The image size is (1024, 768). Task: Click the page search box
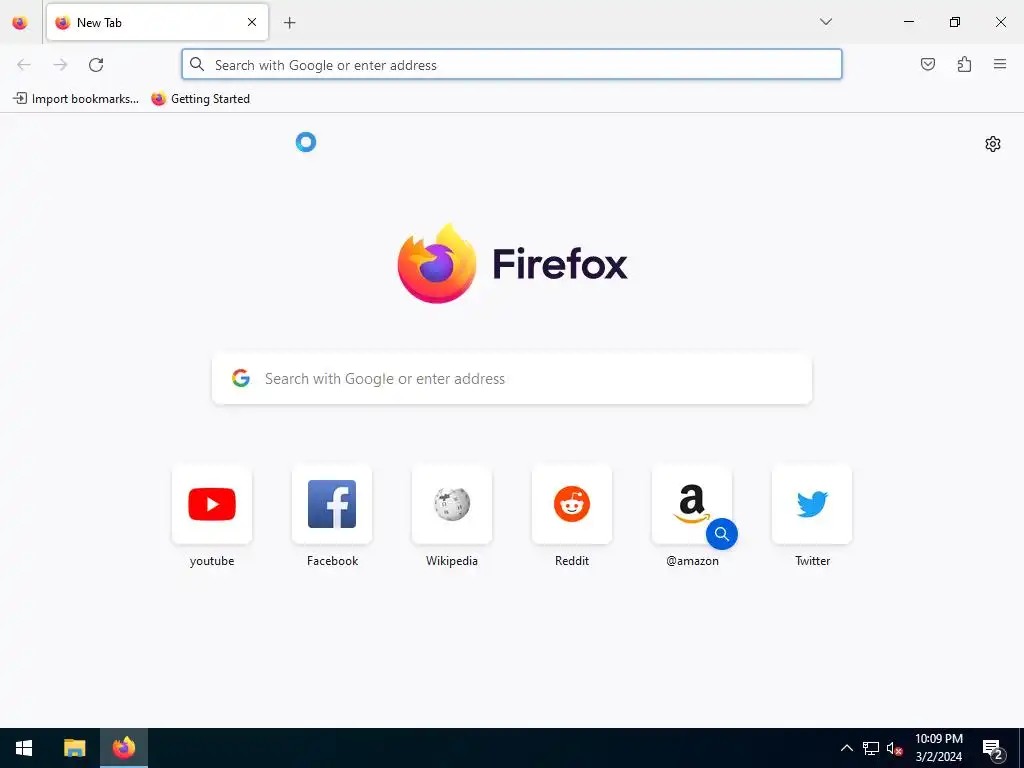tap(511, 379)
